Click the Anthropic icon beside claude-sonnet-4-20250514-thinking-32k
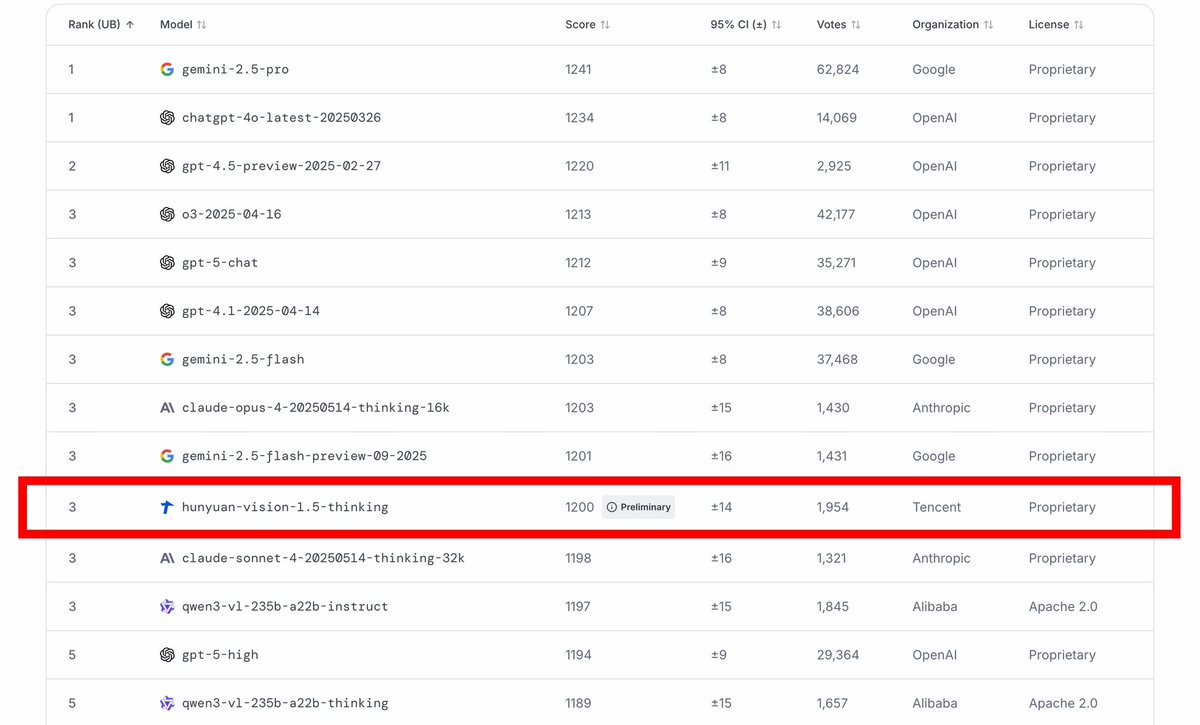The height and width of the screenshot is (725, 1200). tap(167, 558)
